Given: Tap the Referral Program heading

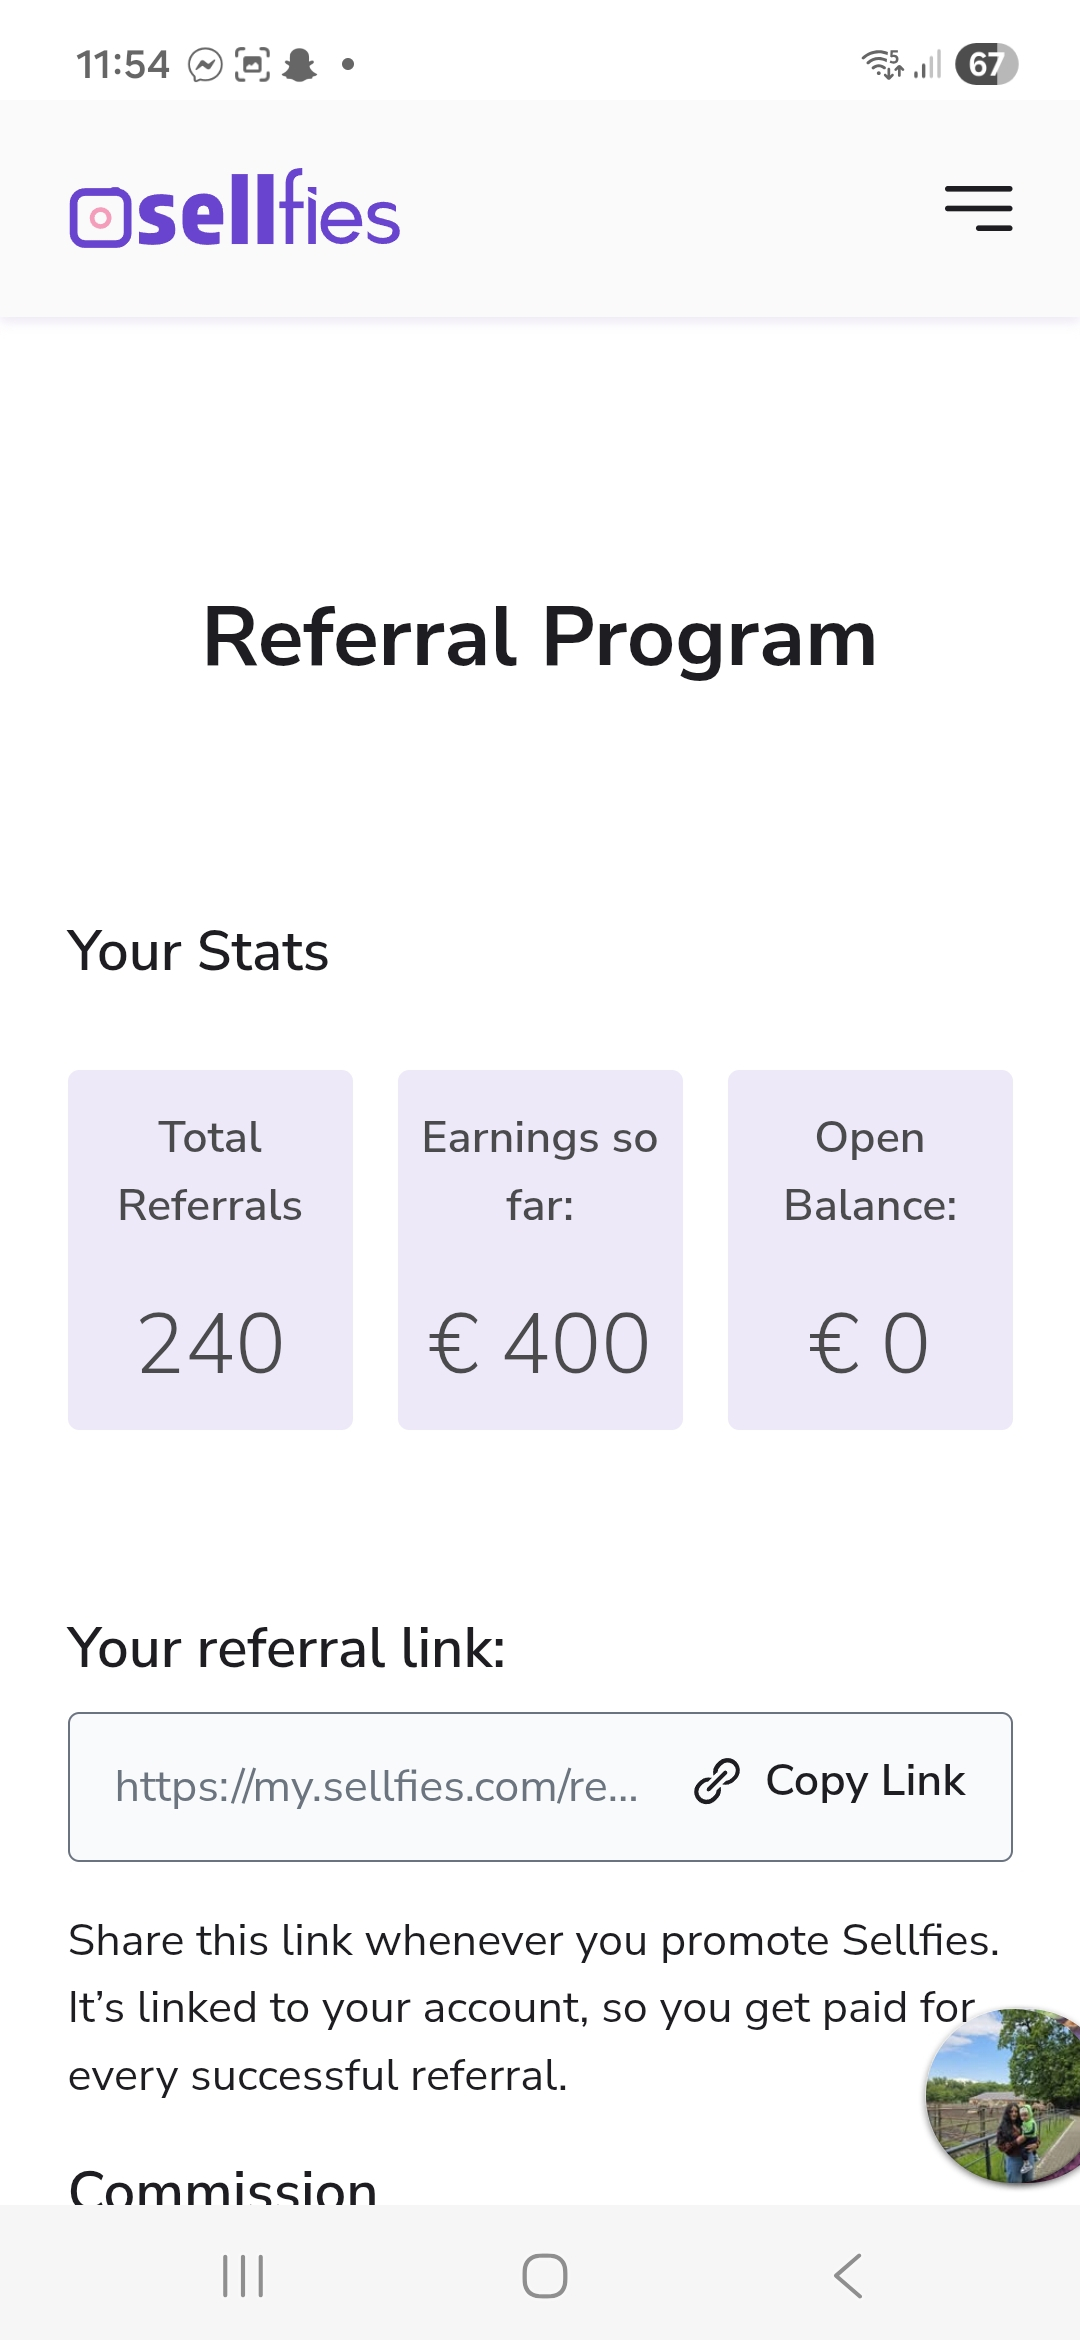Looking at the screenshot, I should (x=540, y=637).
